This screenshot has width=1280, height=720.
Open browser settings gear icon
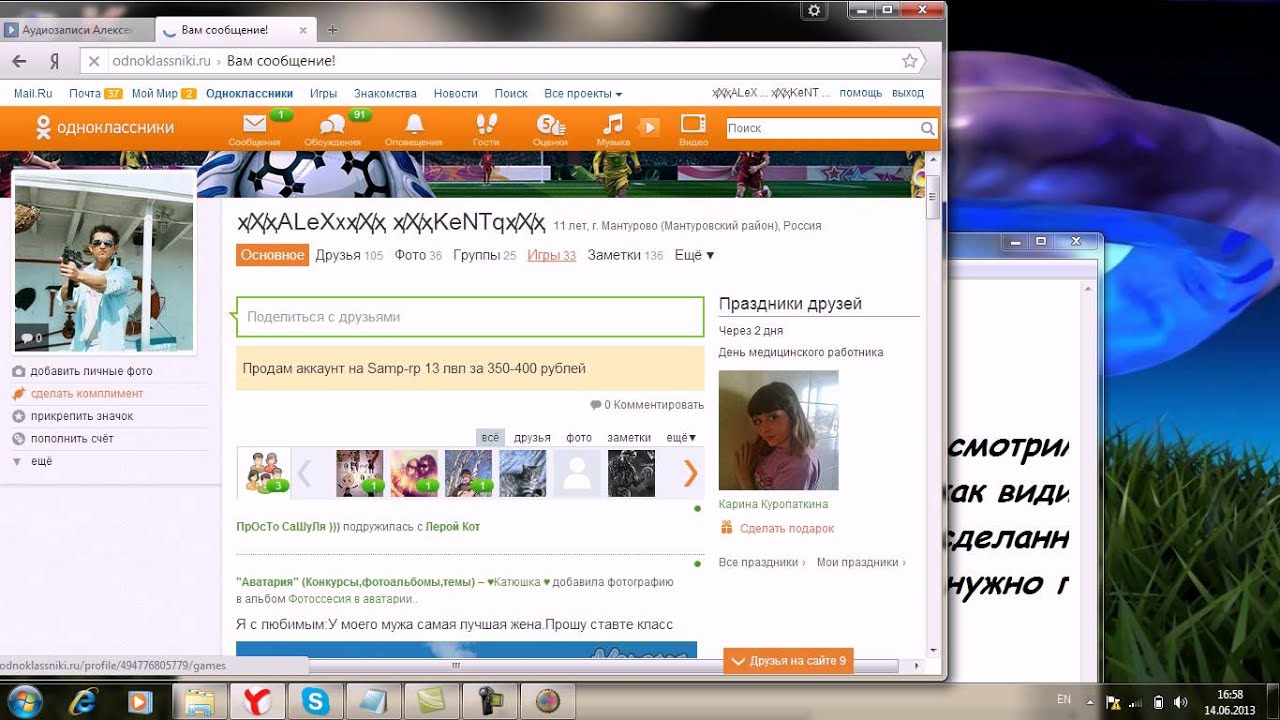[x=815, y=10]
